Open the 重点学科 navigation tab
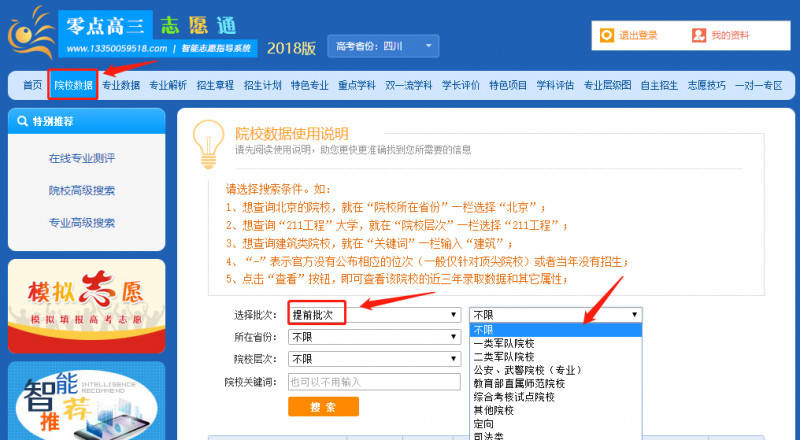Viewport: 800px width, 440px height. 357,85
